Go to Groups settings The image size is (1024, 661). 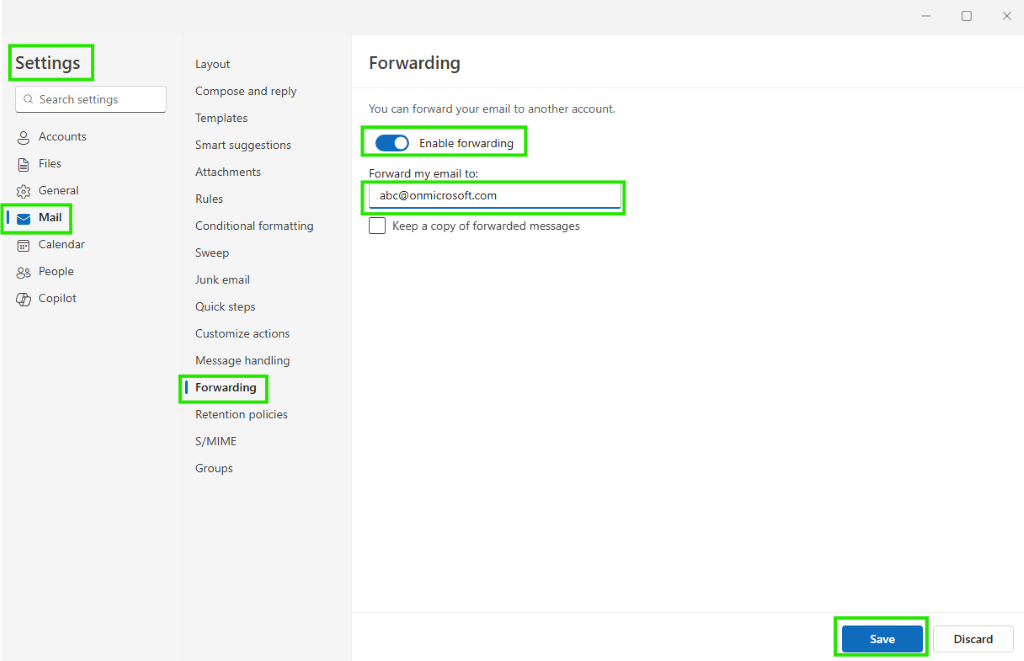(x=214, y=468)
